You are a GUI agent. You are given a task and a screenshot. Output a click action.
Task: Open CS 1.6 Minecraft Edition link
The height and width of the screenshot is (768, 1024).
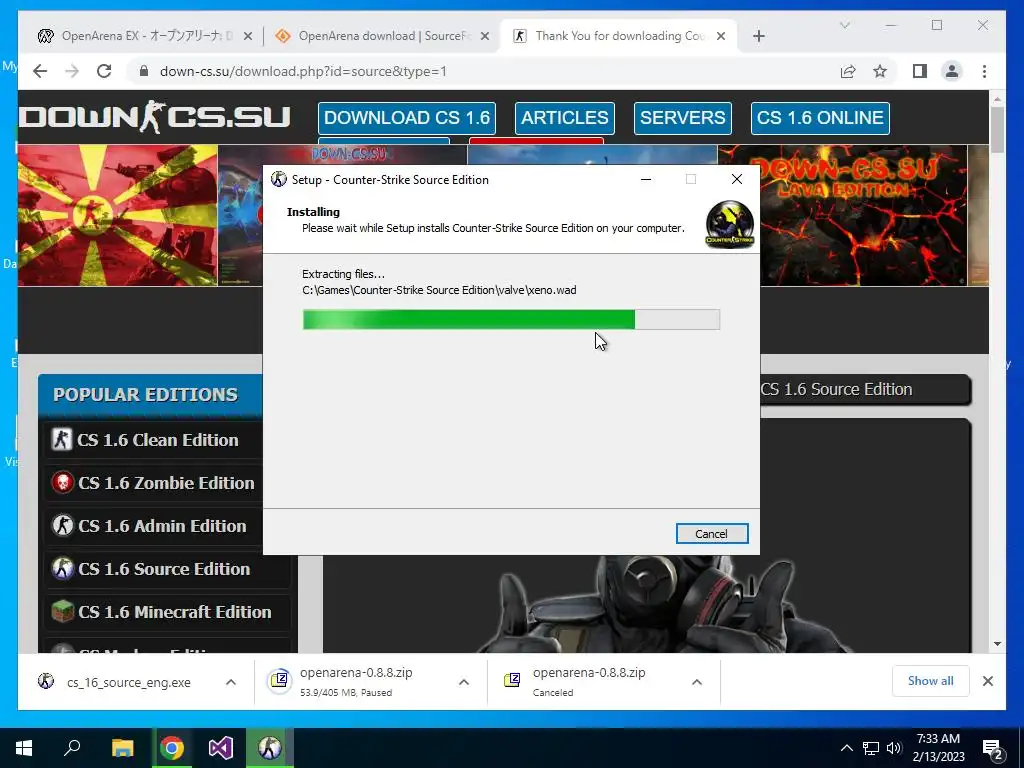tap(174, 613)
